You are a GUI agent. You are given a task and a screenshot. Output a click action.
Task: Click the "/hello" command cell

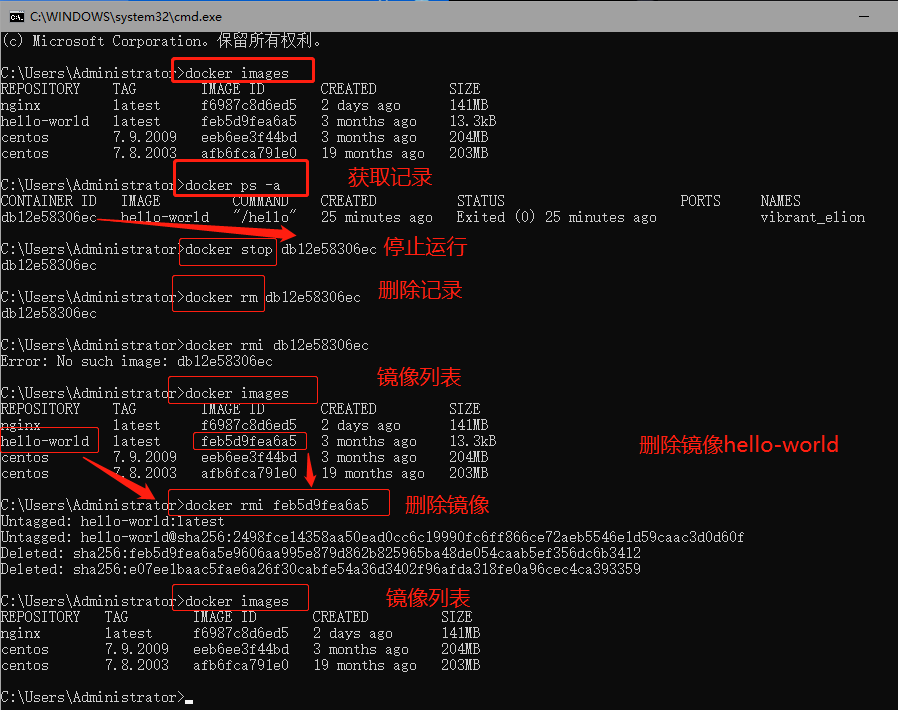(x=265, y=218)
